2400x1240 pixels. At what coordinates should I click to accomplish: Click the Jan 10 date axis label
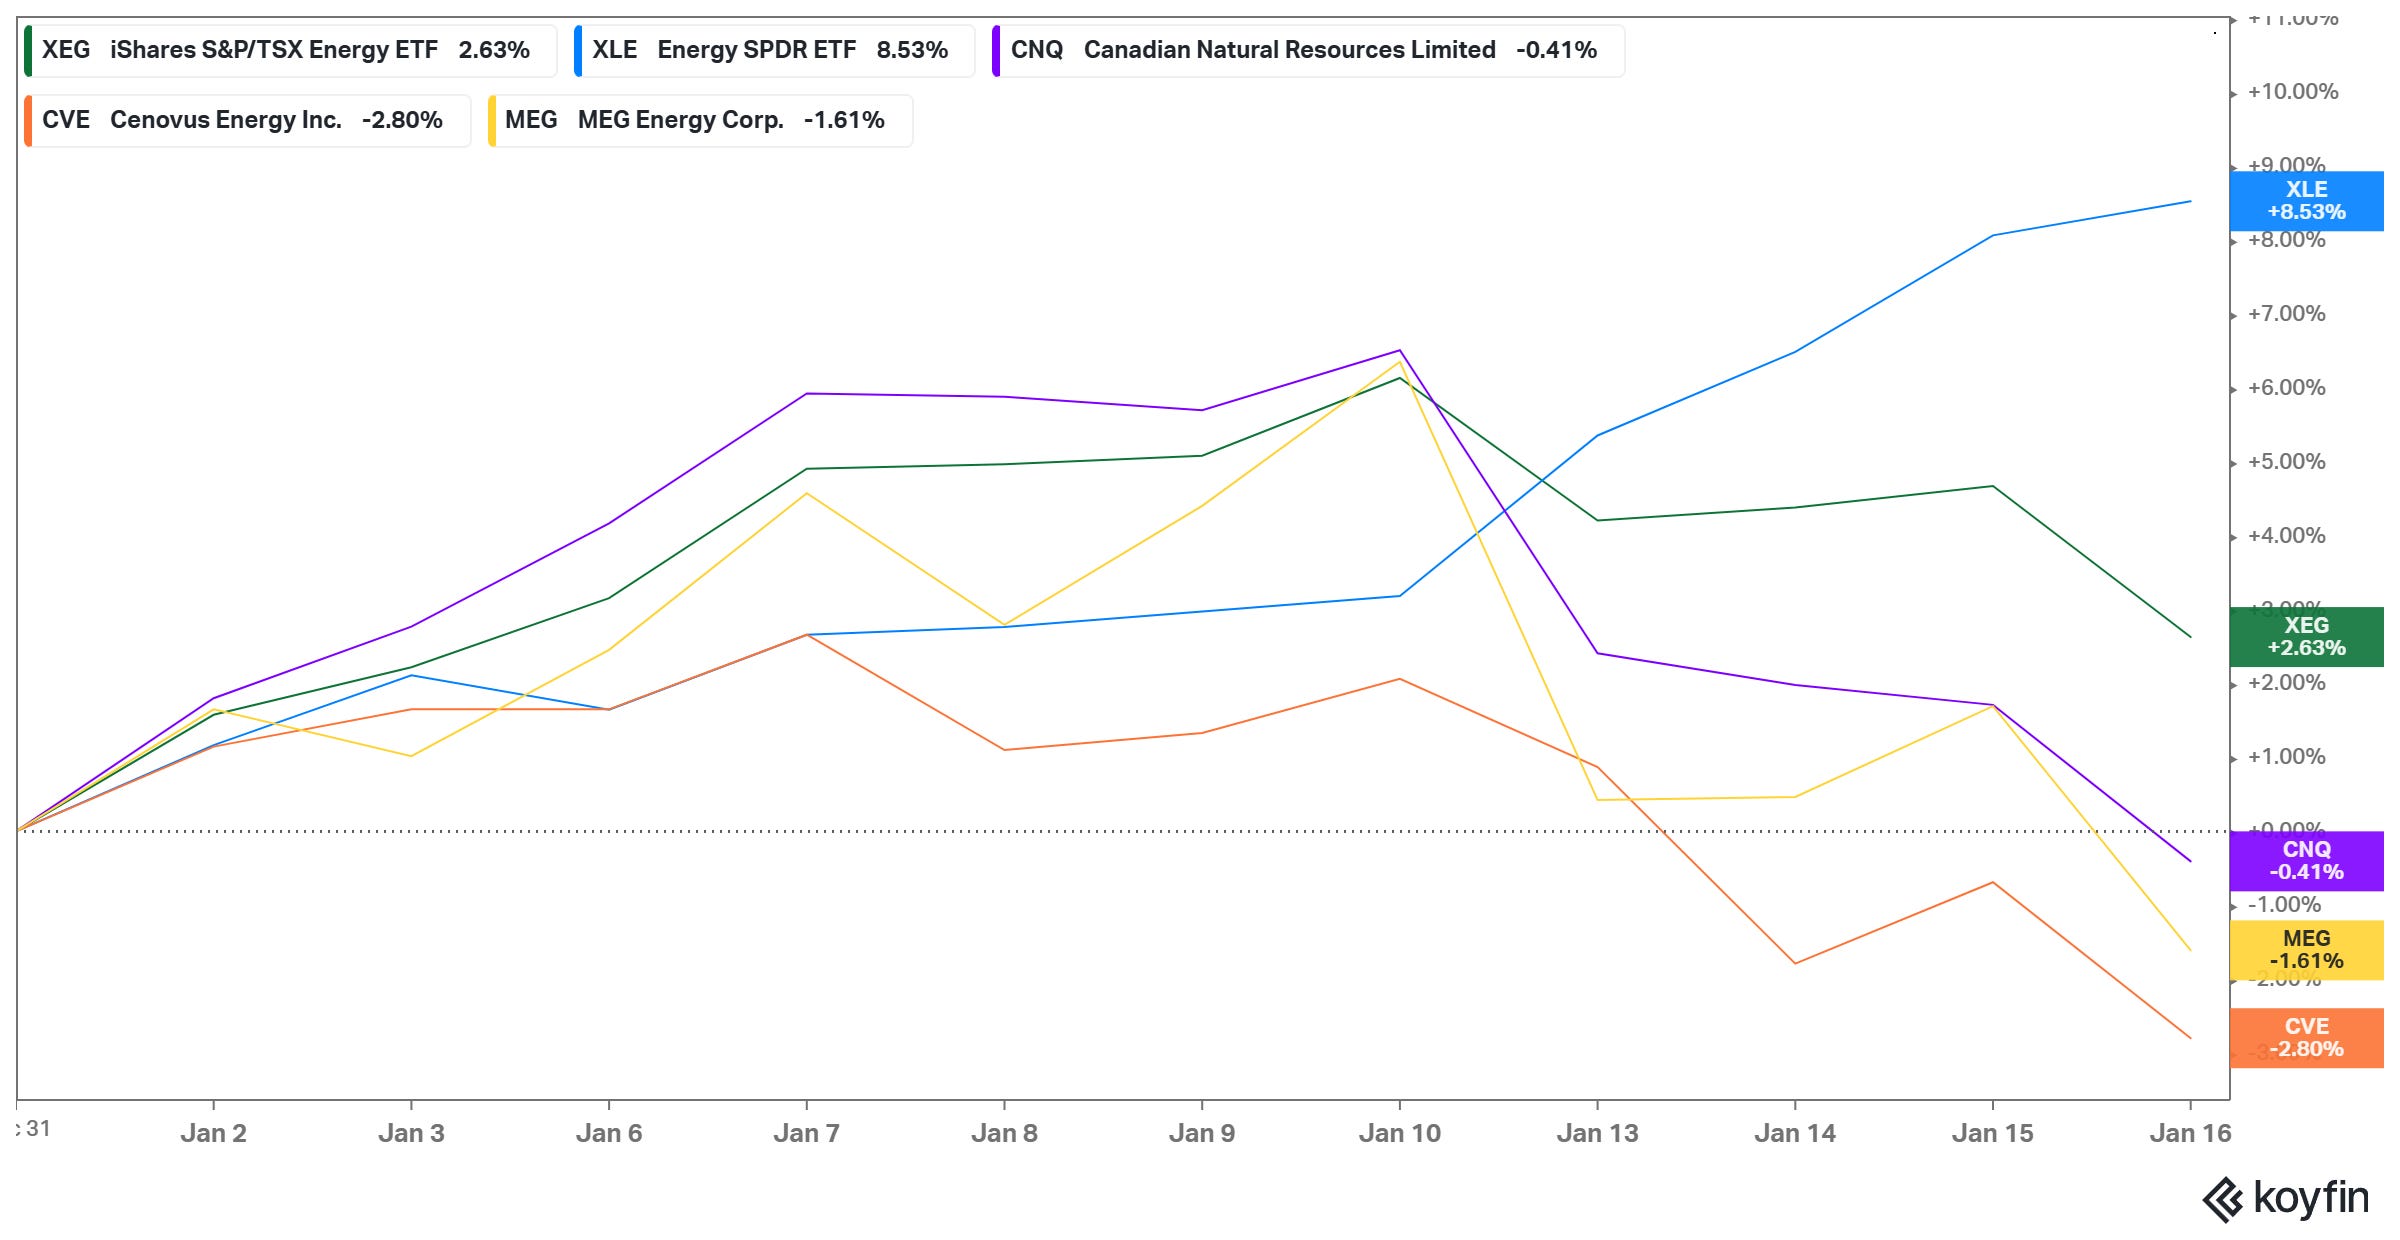(1399, 1133)
